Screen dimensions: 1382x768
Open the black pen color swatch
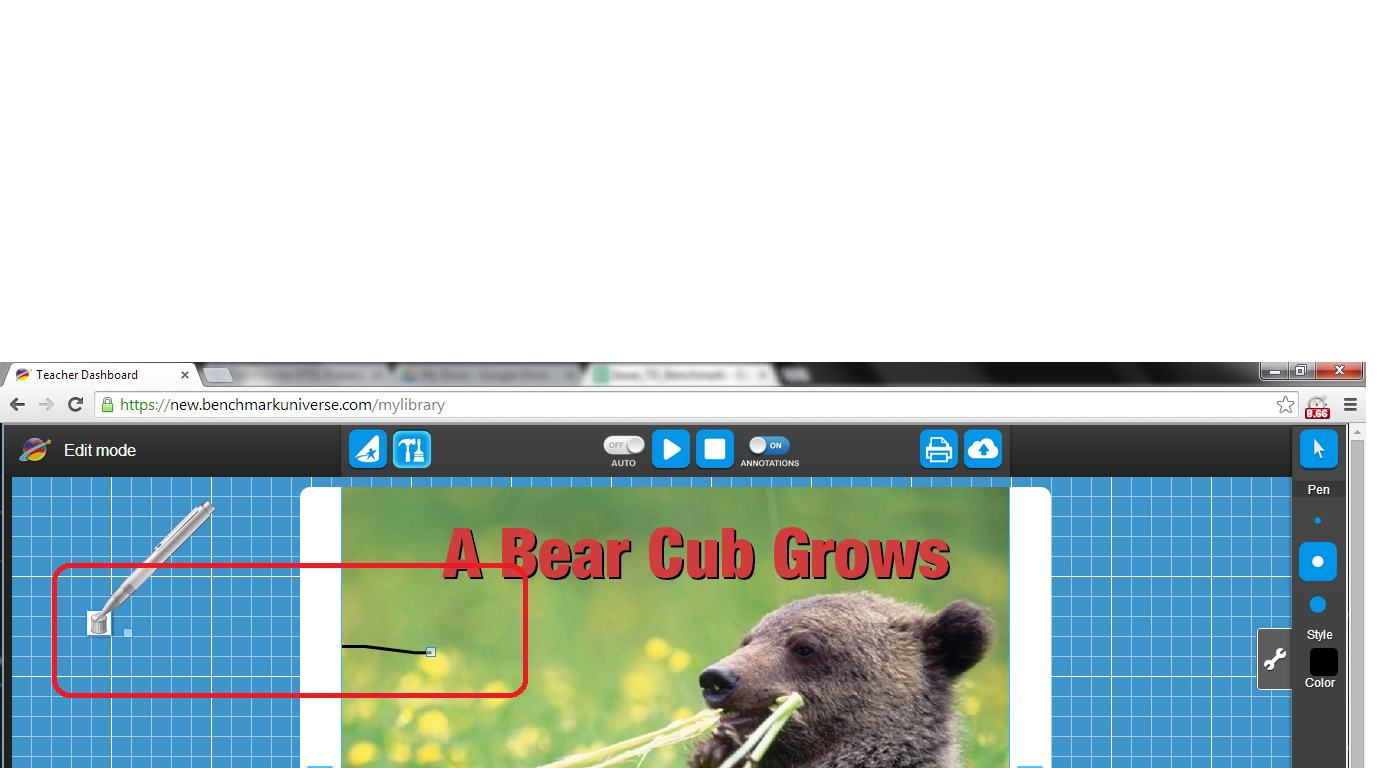coord(1324,662)
